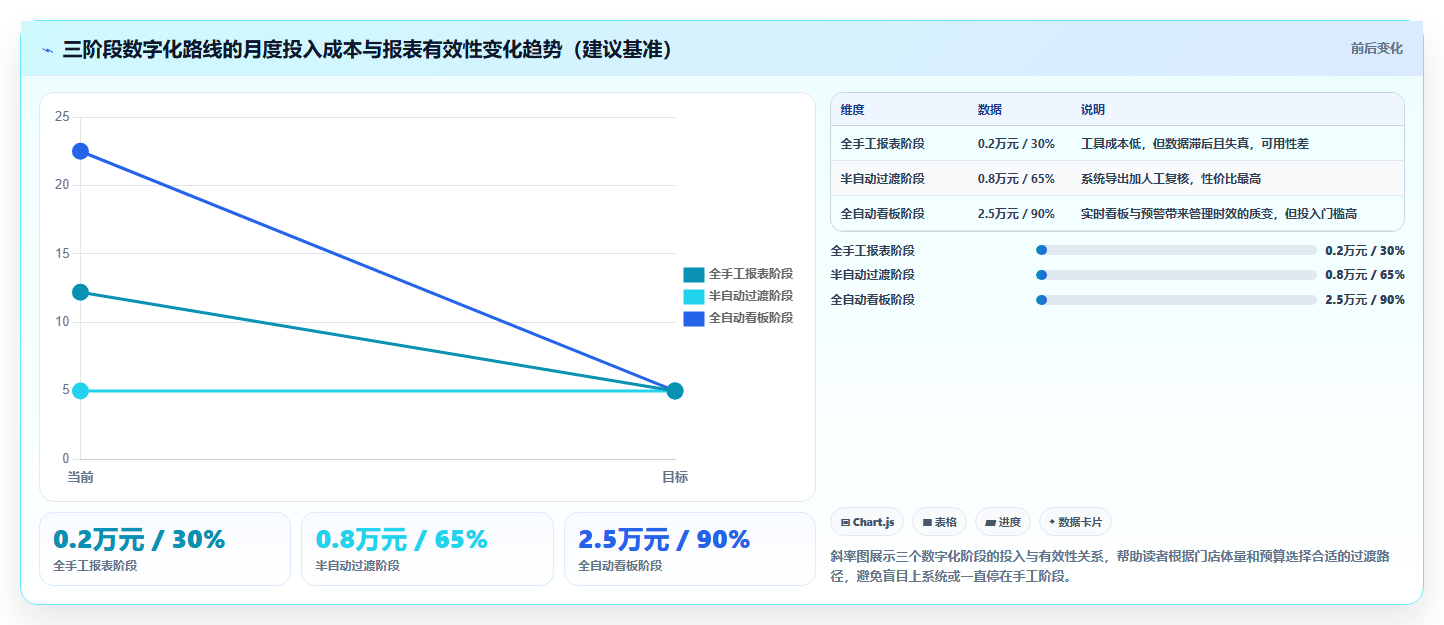Image resolution: width=1444 pixels, height=625 pixels.
Task: Select the 0.8万元 / 65% data card
Action: click(x=427, y=549)
